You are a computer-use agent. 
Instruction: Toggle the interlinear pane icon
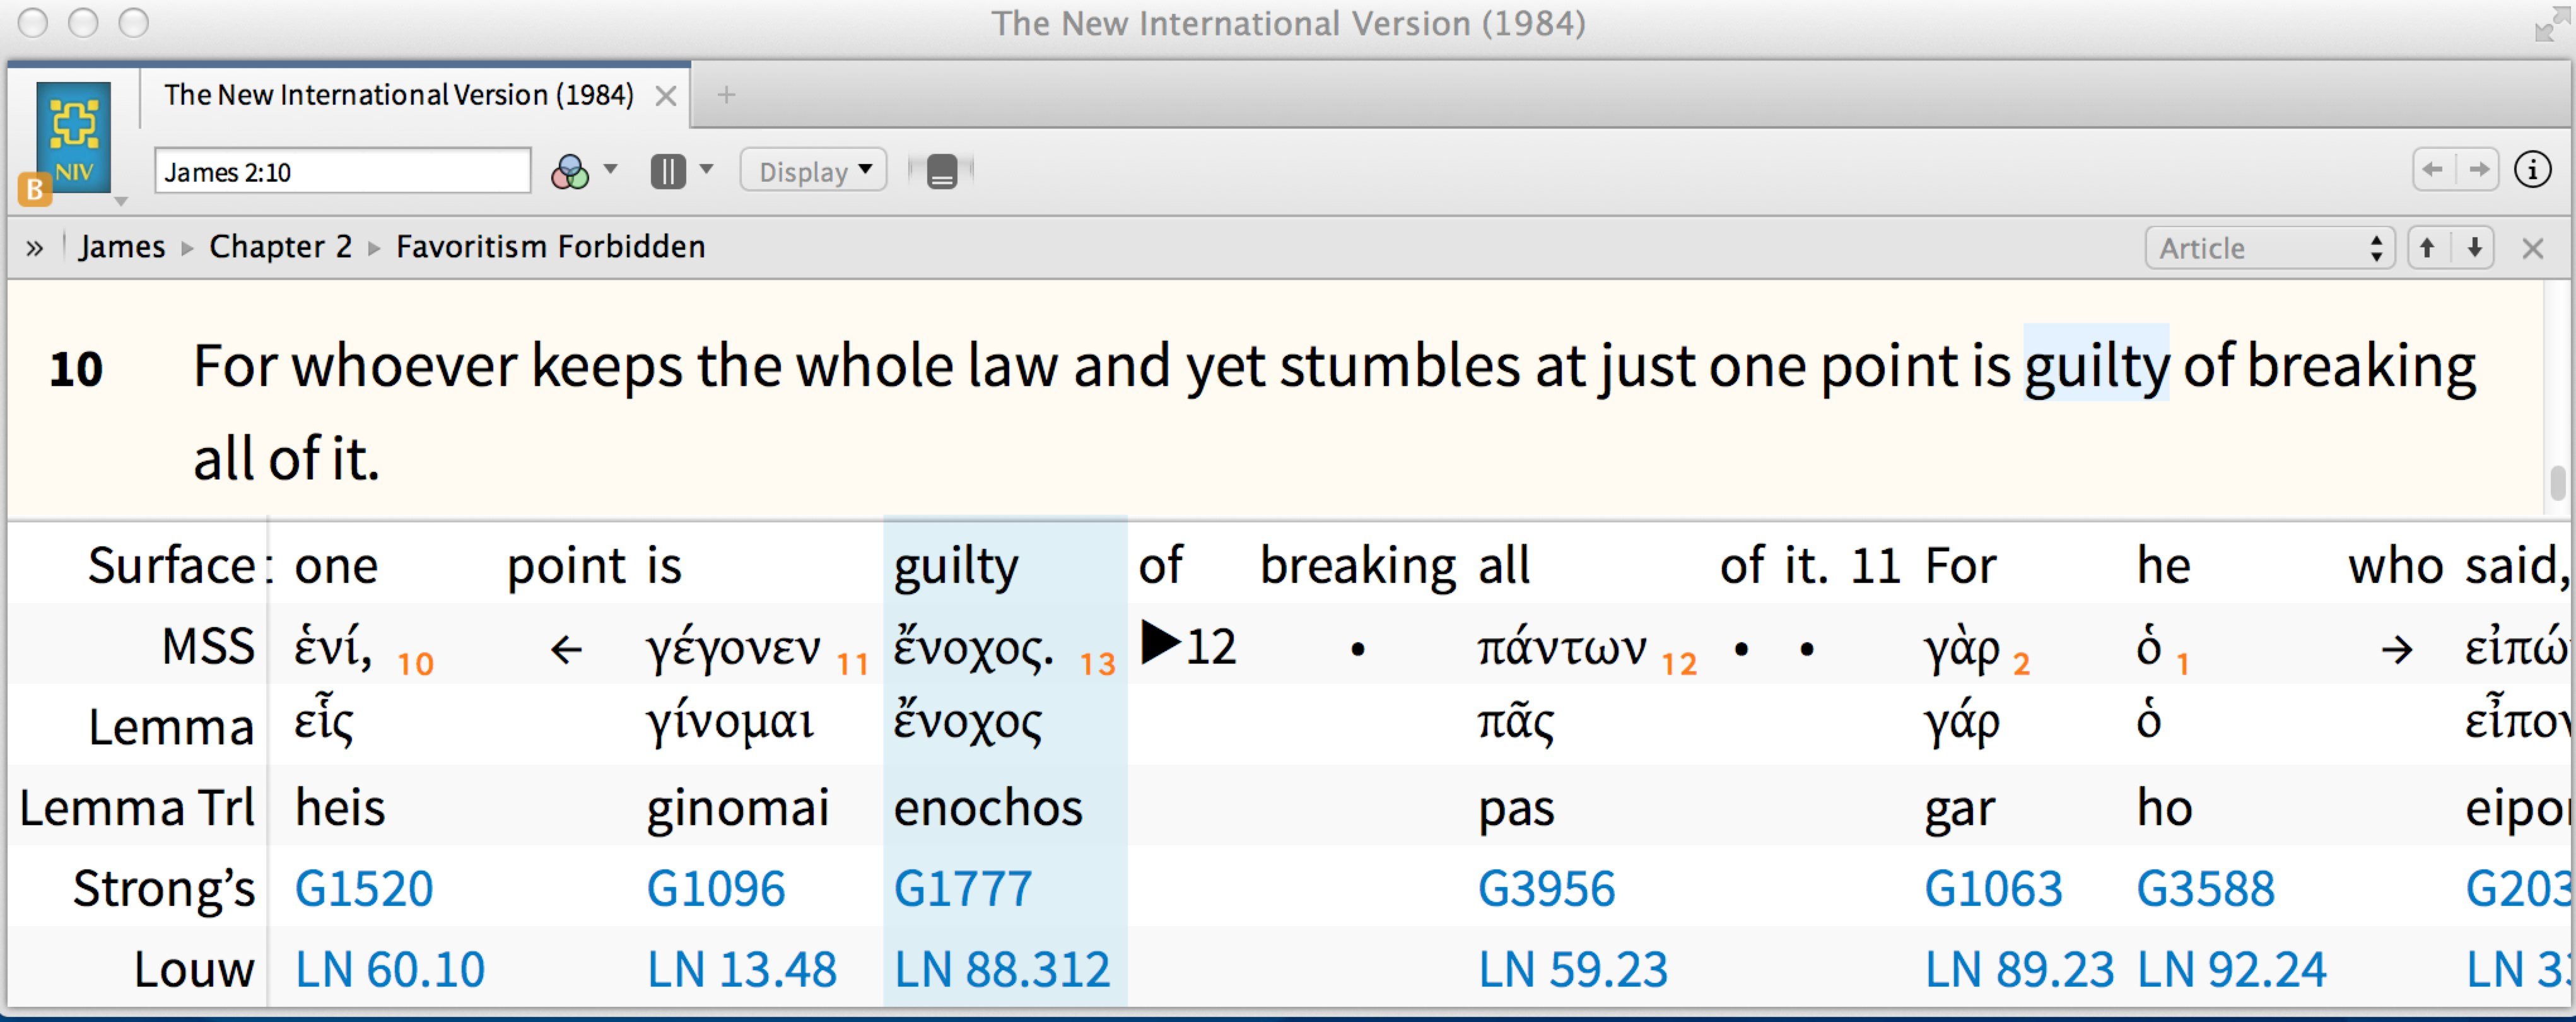tap(941, 171)
